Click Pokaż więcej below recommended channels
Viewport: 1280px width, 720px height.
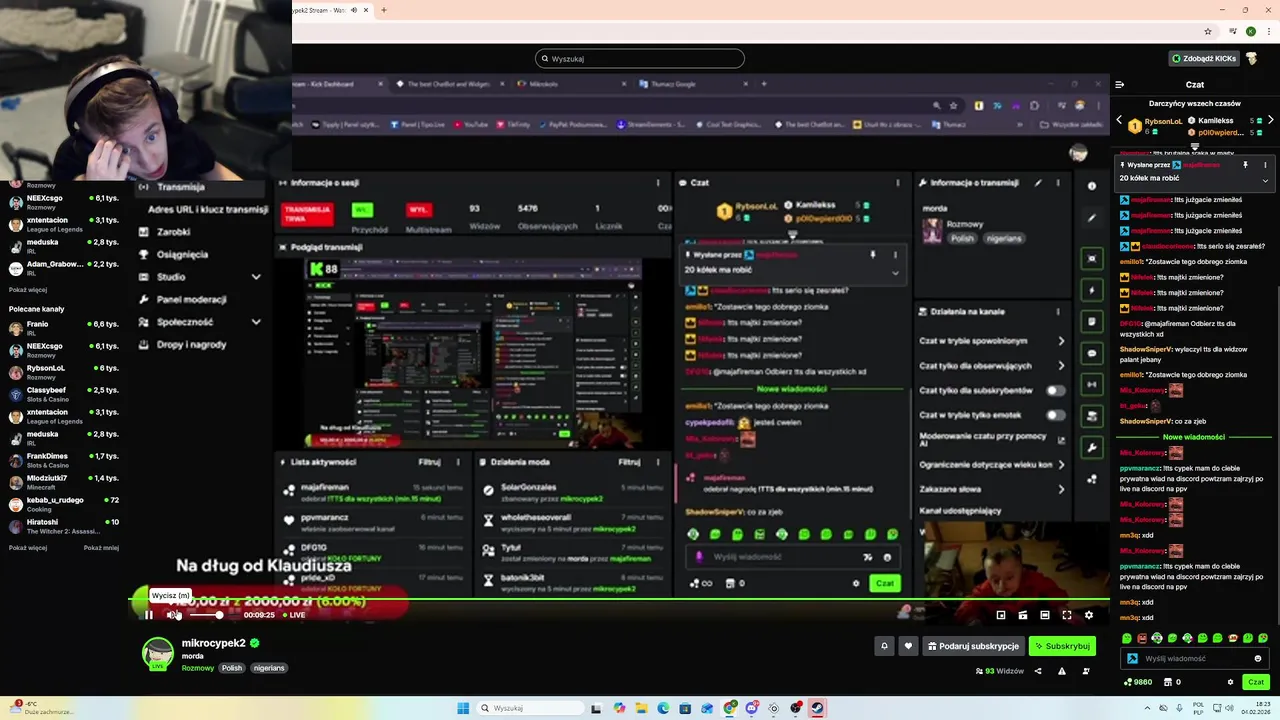pyautogui.click(x=28, y=548)
